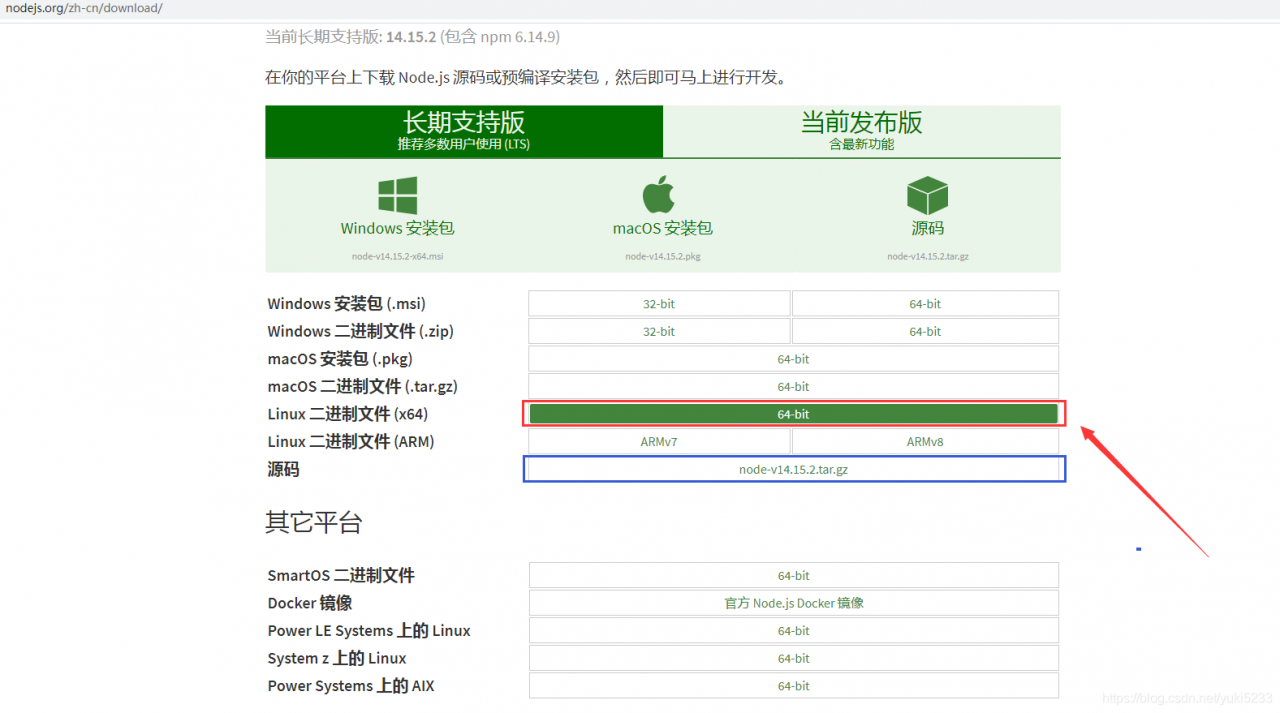1280x713 pixels.
Task: Switch to the 当前发布版 tab
Action: coord(861,131)
